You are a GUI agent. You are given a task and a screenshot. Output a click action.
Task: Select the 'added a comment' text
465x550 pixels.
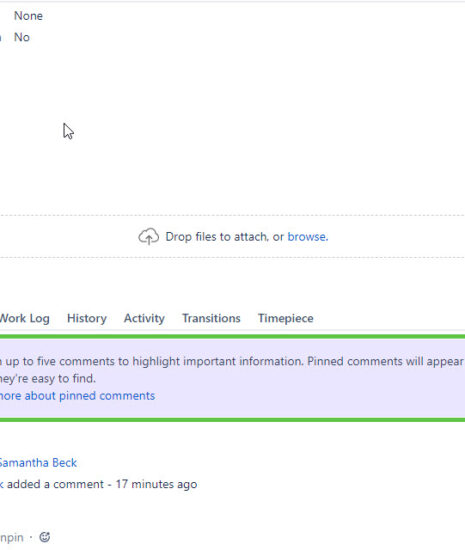point(55,484)
